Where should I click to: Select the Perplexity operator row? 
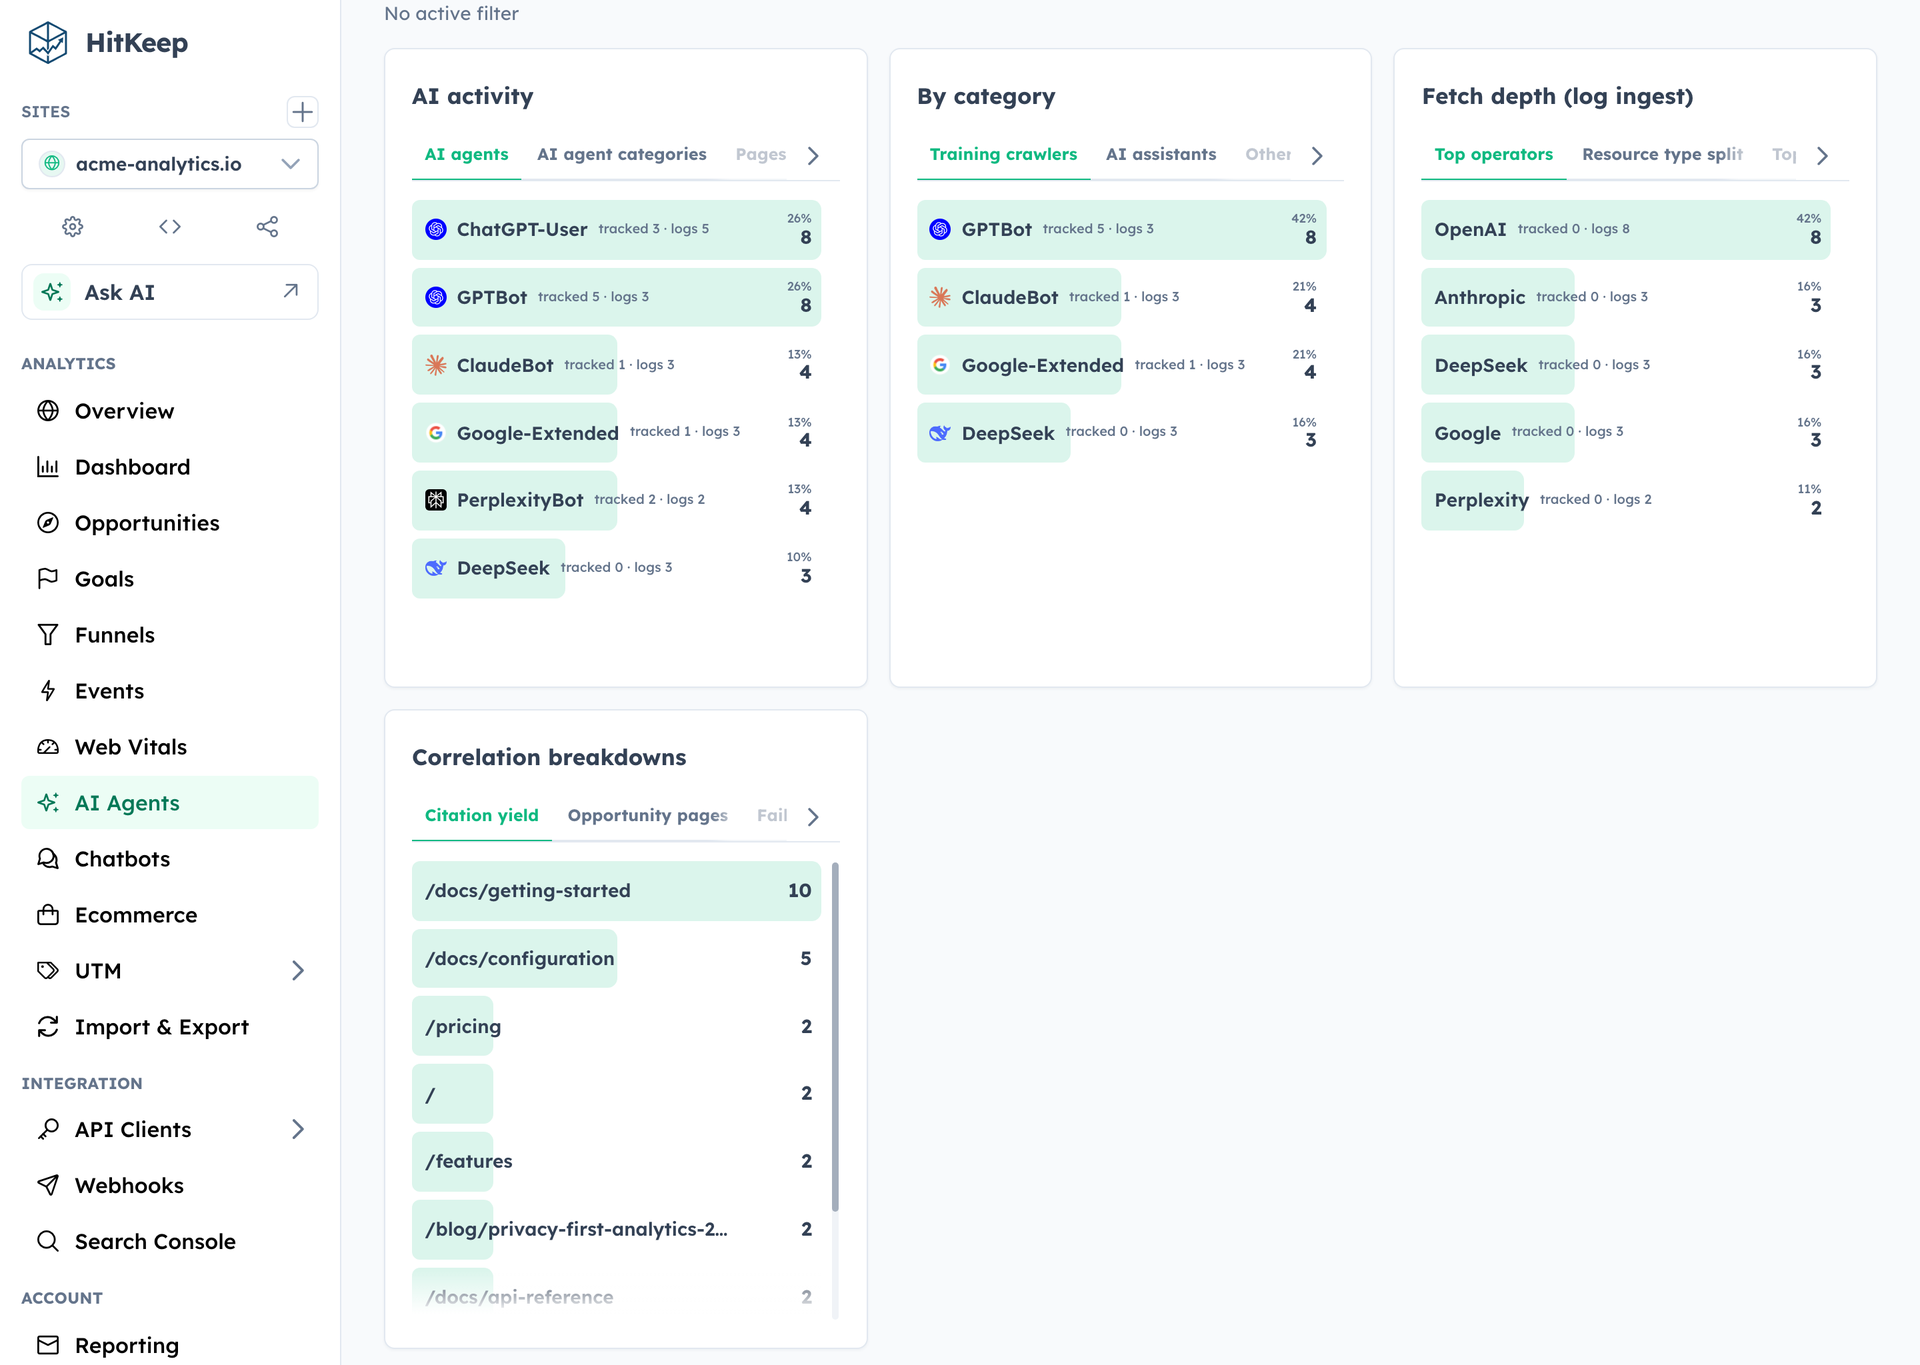click(x=1626, y=500)
